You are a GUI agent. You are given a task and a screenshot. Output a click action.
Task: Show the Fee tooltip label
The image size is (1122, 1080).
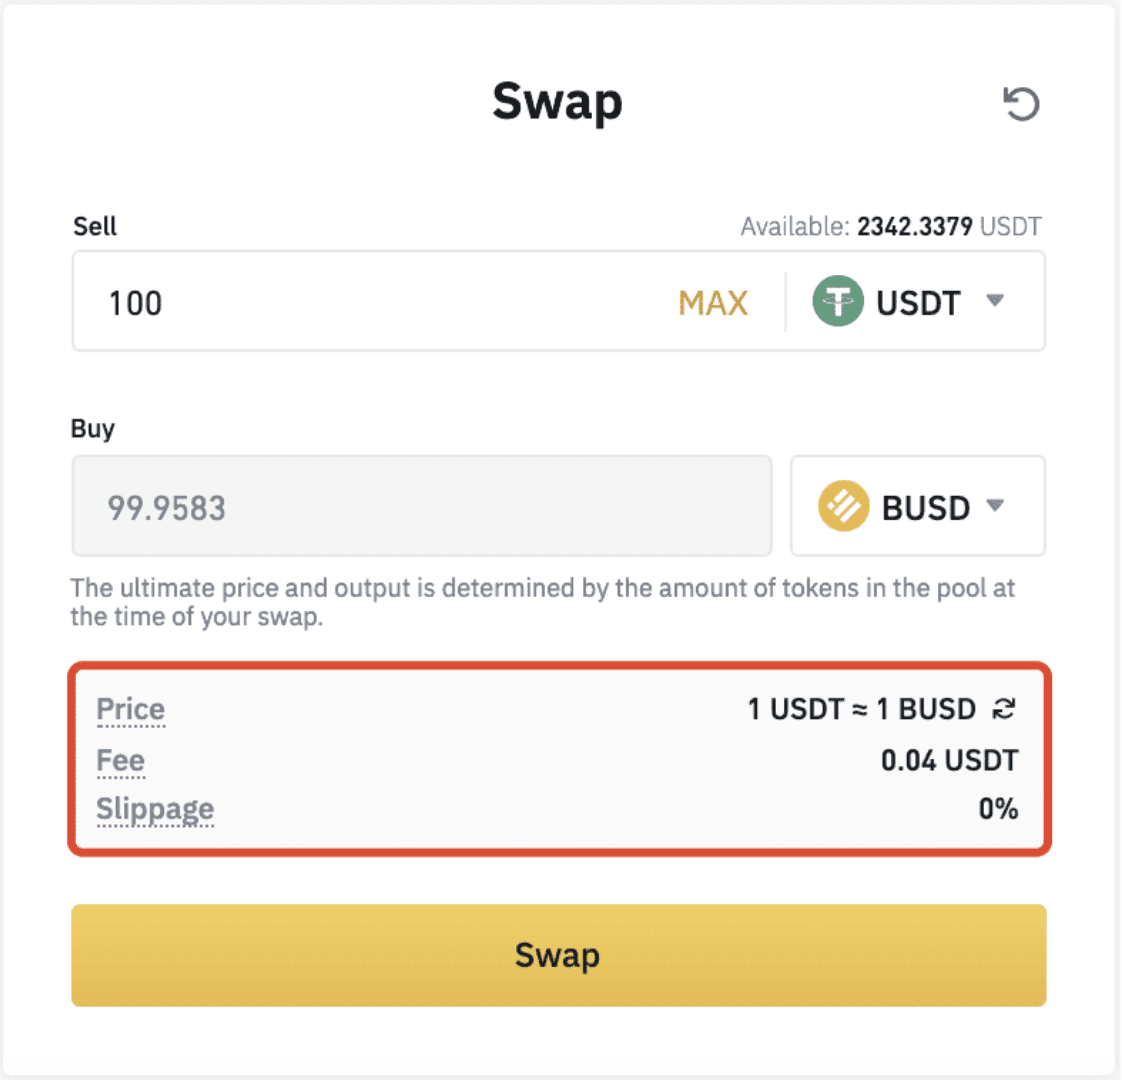pos(120,761)
